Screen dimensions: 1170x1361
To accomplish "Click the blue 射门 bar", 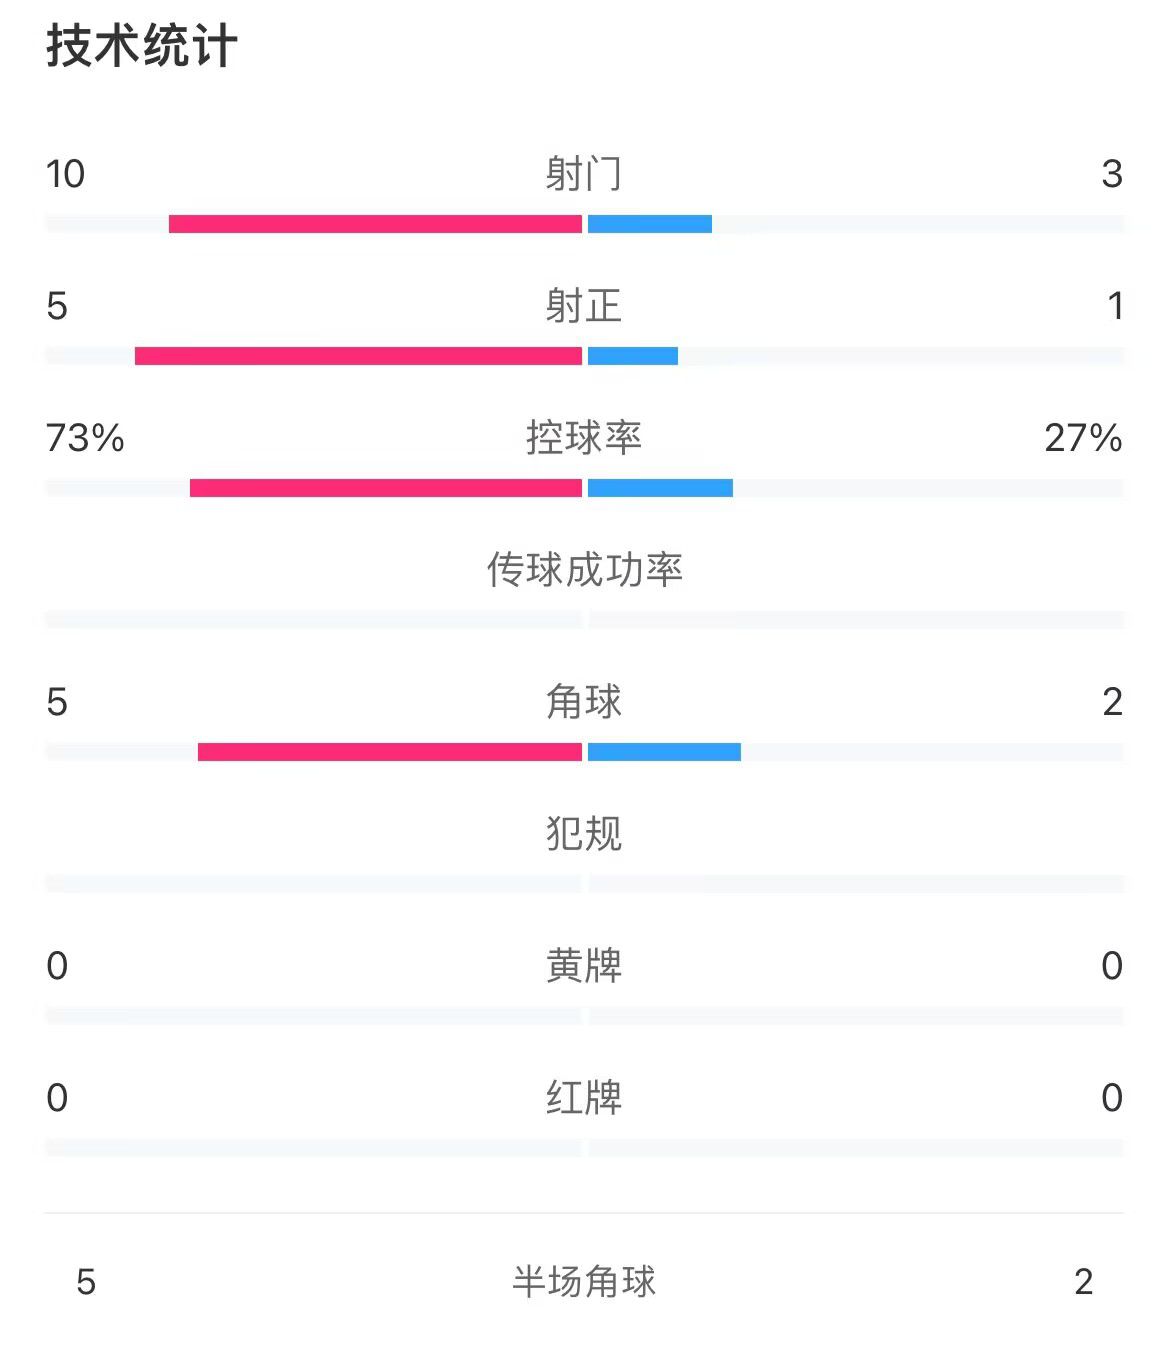I will 650,224.
